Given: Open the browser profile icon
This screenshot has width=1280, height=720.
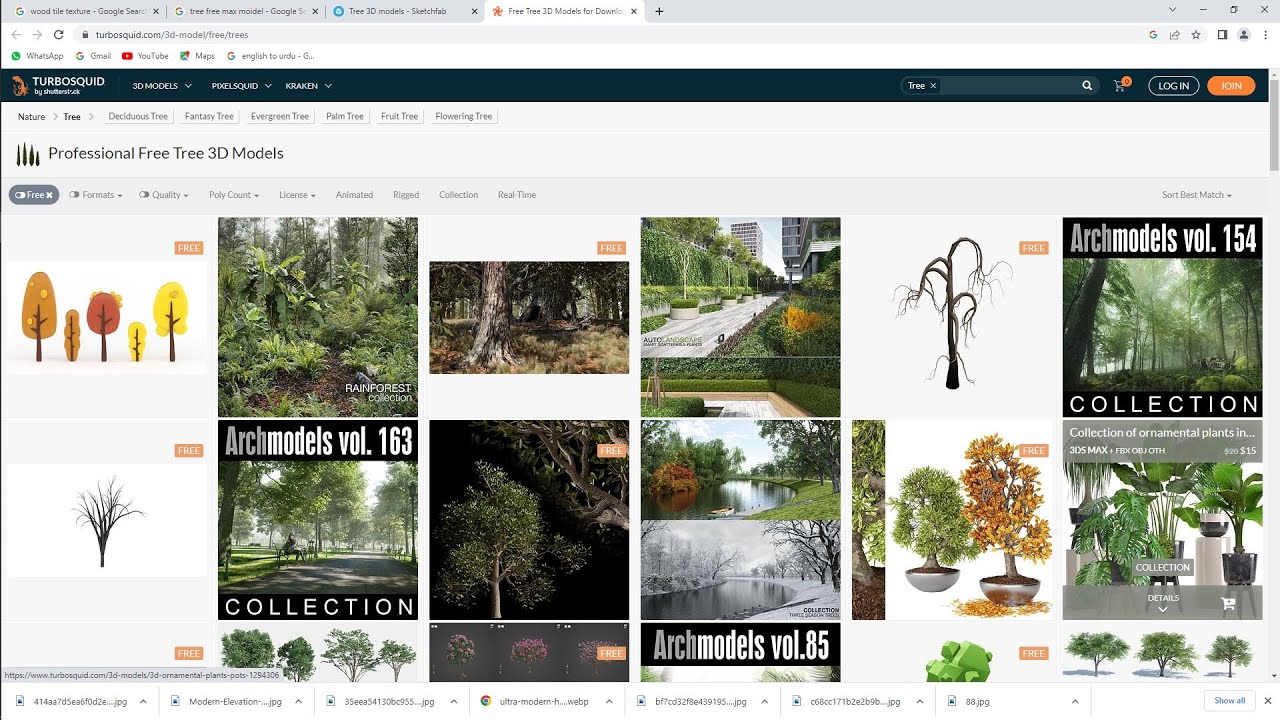Looking at the screenshot, I should [x=1244, y=34].
